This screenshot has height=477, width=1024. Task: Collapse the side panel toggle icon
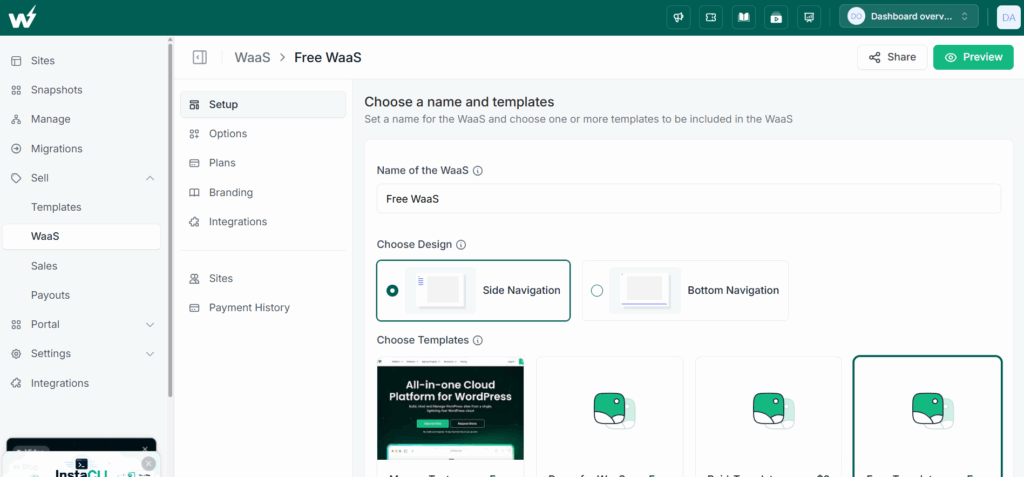[200, 58]
